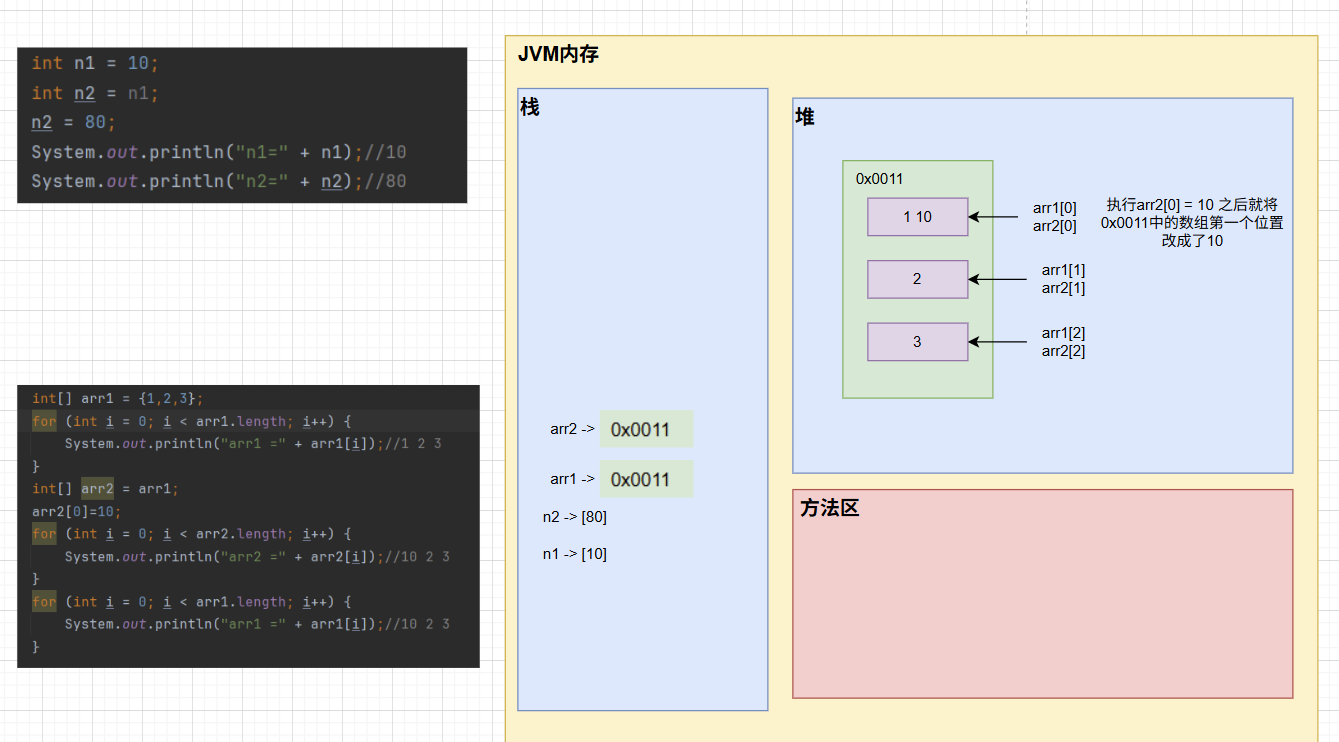Click the 0x0011 address label inside the heap
Screen dimensions: 1339x742
(879, 179)
